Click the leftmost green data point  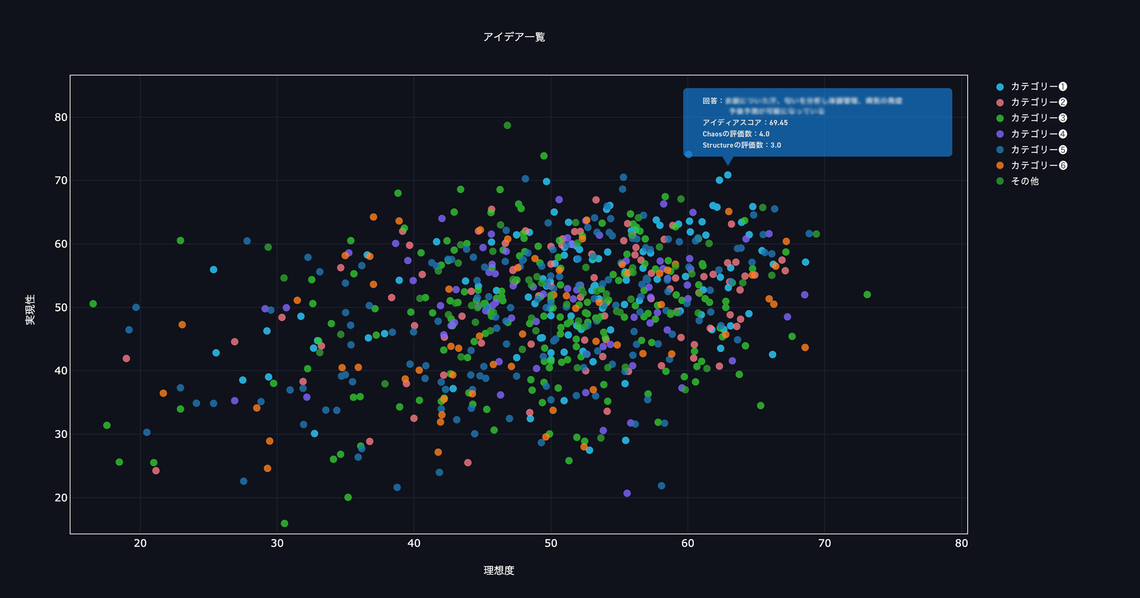(93, 304)
